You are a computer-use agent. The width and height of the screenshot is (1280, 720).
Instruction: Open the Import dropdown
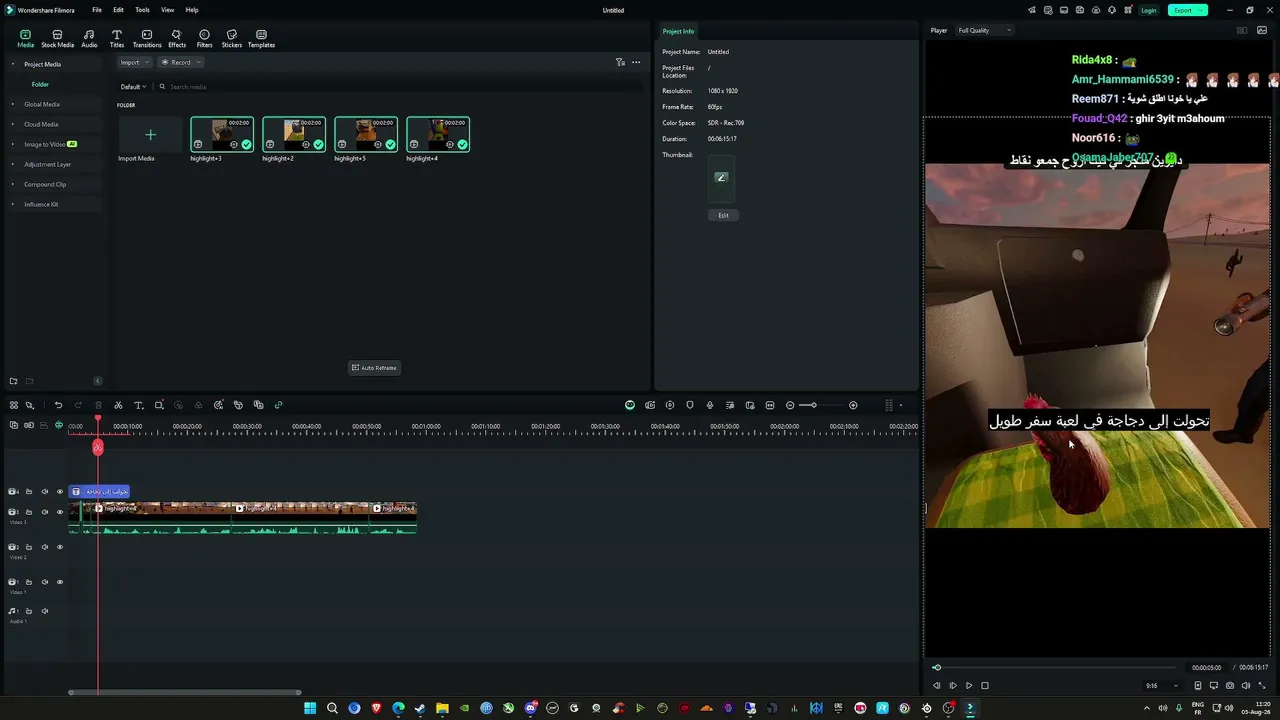[133, 62]
